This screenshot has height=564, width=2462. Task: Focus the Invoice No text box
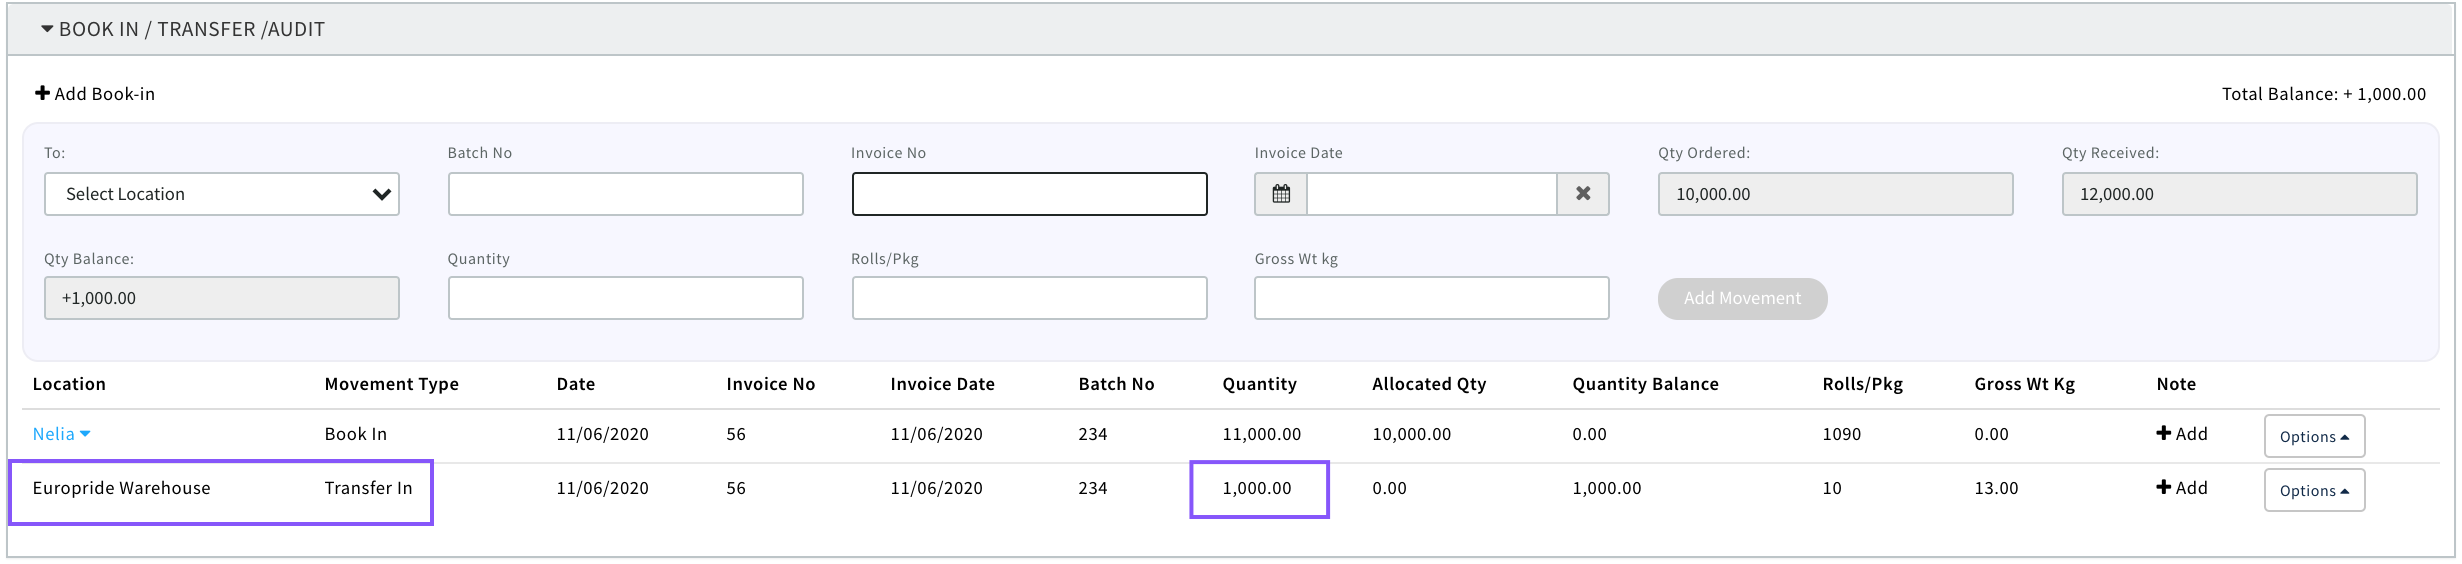point(1029,194)
